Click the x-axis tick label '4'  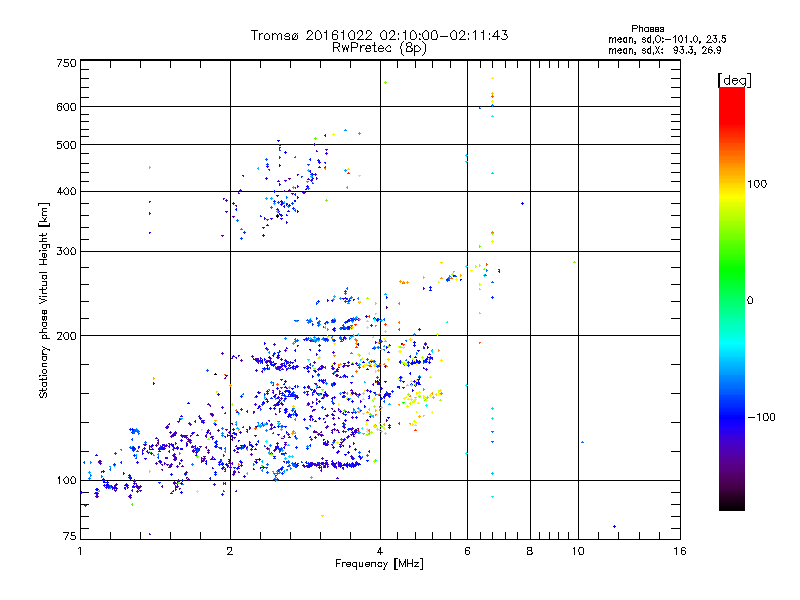(380, 551)
